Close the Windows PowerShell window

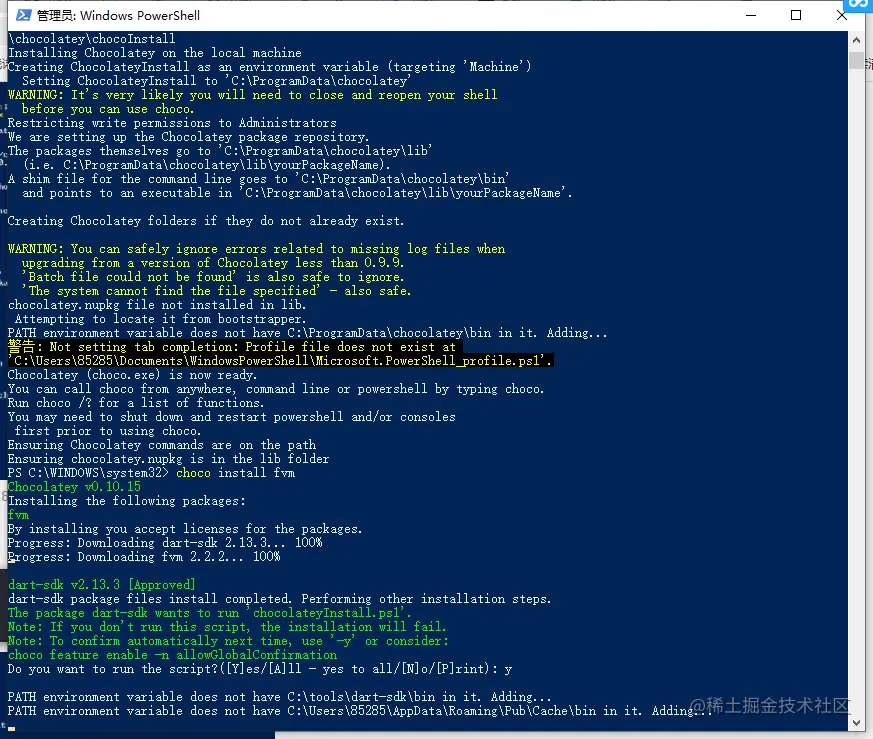click(841, 16)
